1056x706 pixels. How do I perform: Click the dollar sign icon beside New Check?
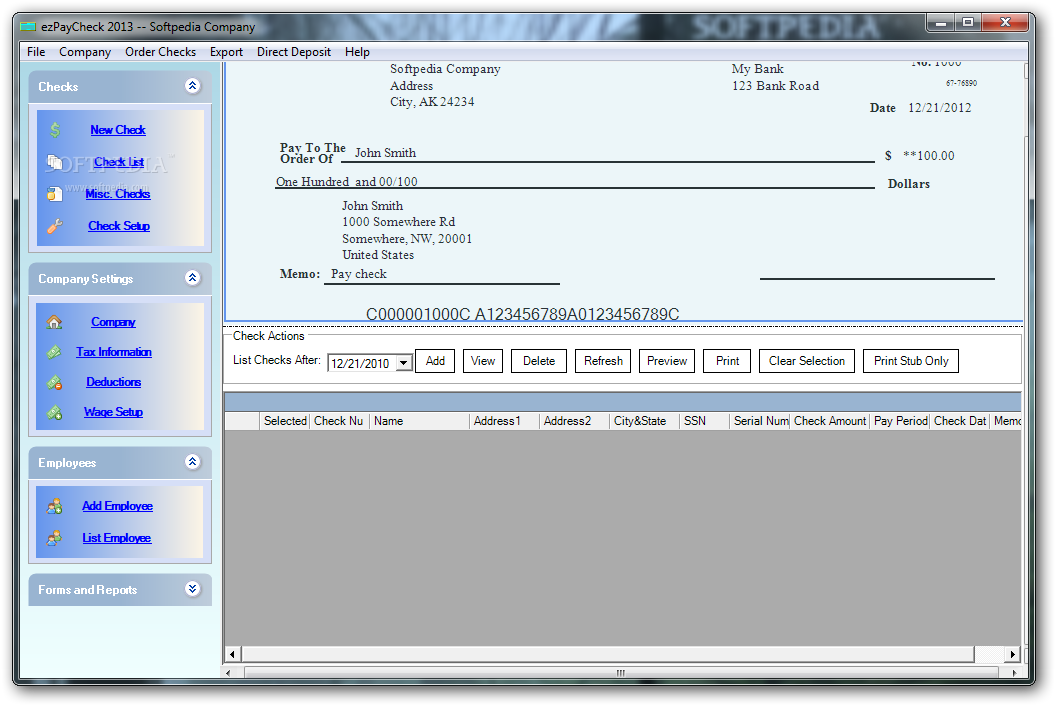coord(55,130)
